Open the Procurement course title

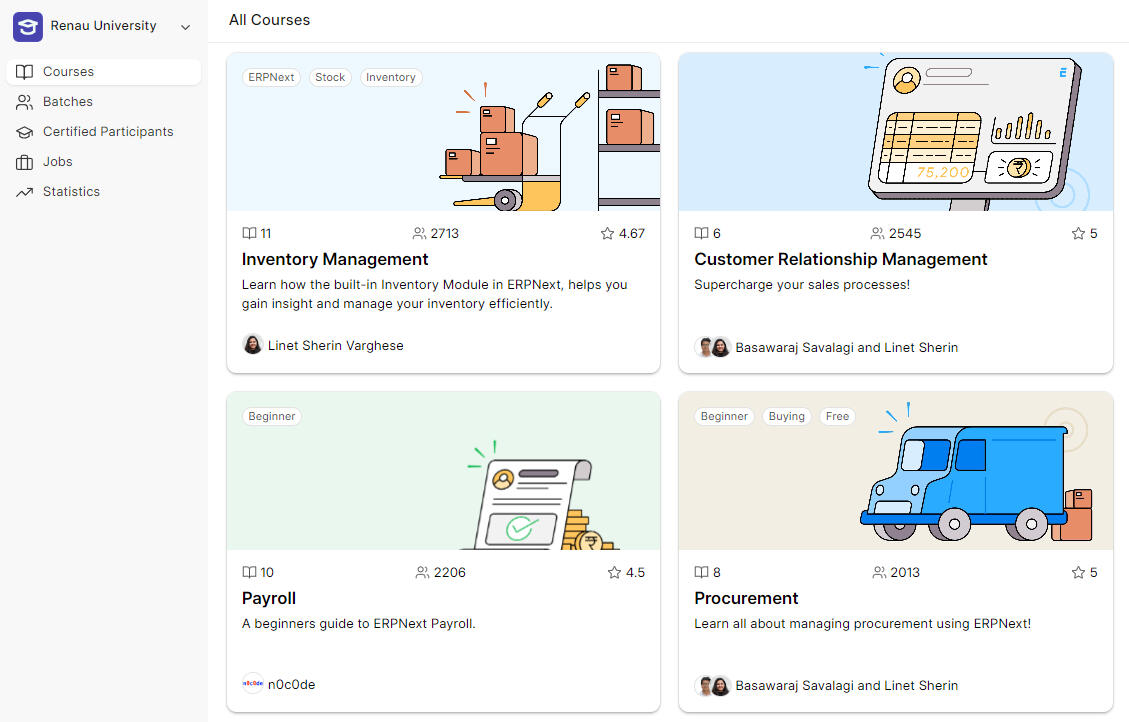pyautogui.click(x=746, y=598)
